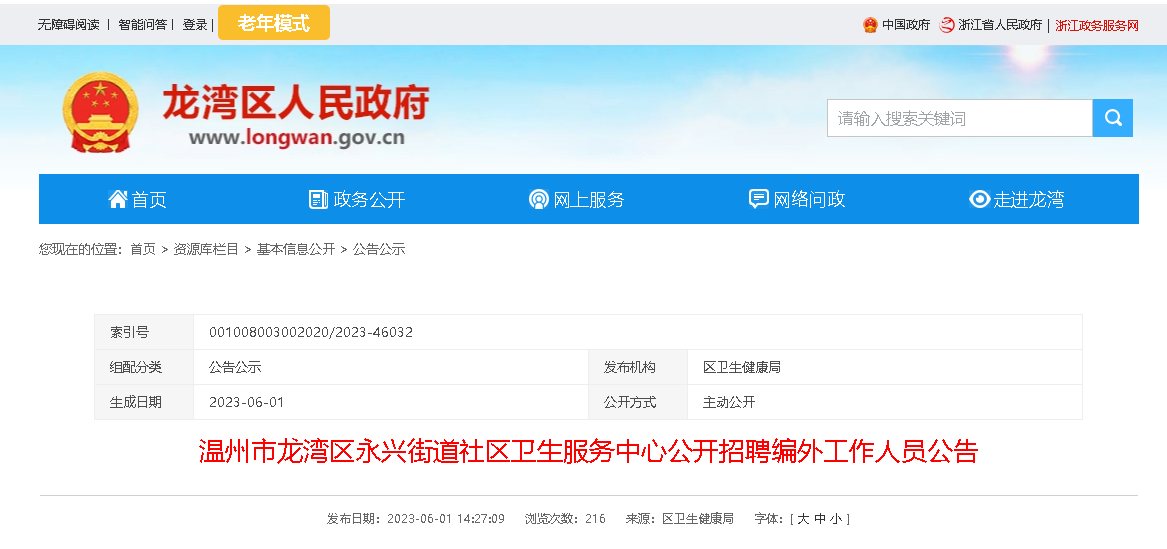
Task: Click the 网上服务 headset icon
Action: point(539,199)
